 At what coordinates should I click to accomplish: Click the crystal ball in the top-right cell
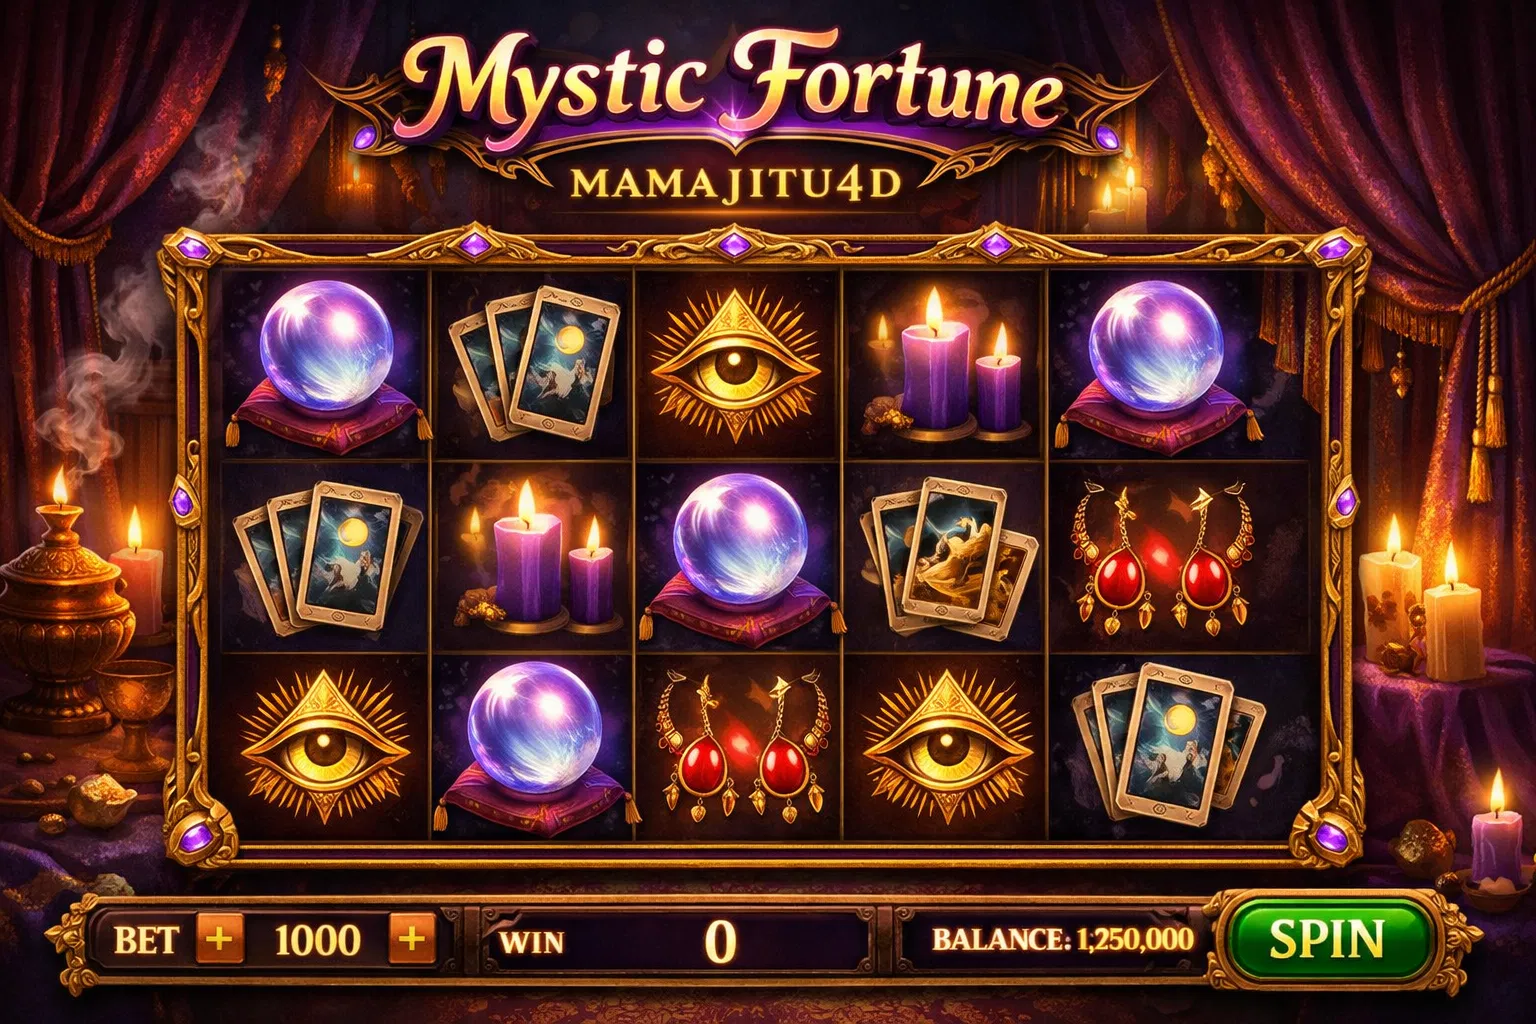pyautogui.click(x=1155, y=362)
